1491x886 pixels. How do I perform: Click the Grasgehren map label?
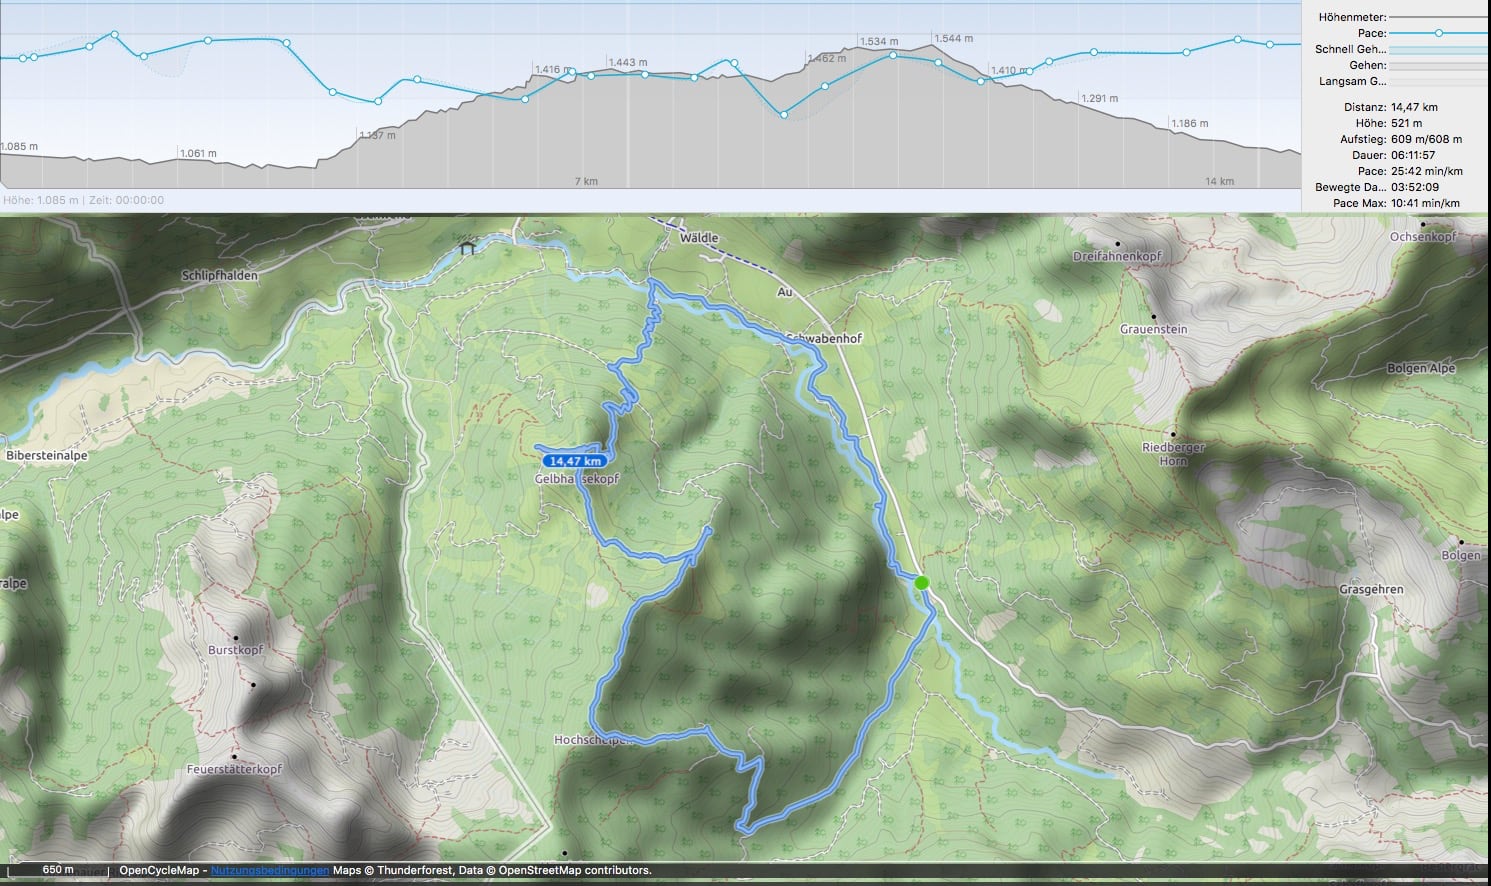1371,590
